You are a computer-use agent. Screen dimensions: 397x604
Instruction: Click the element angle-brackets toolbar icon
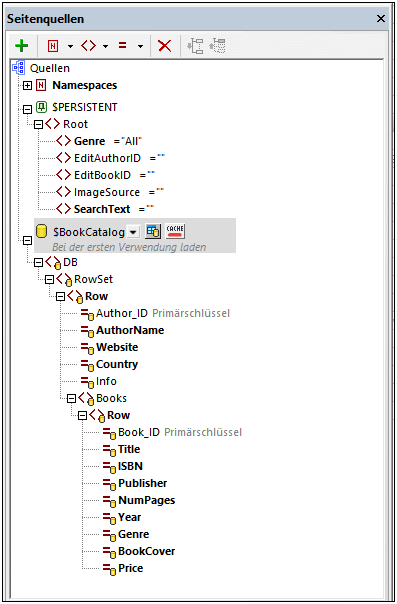click(x=88, y=46)
